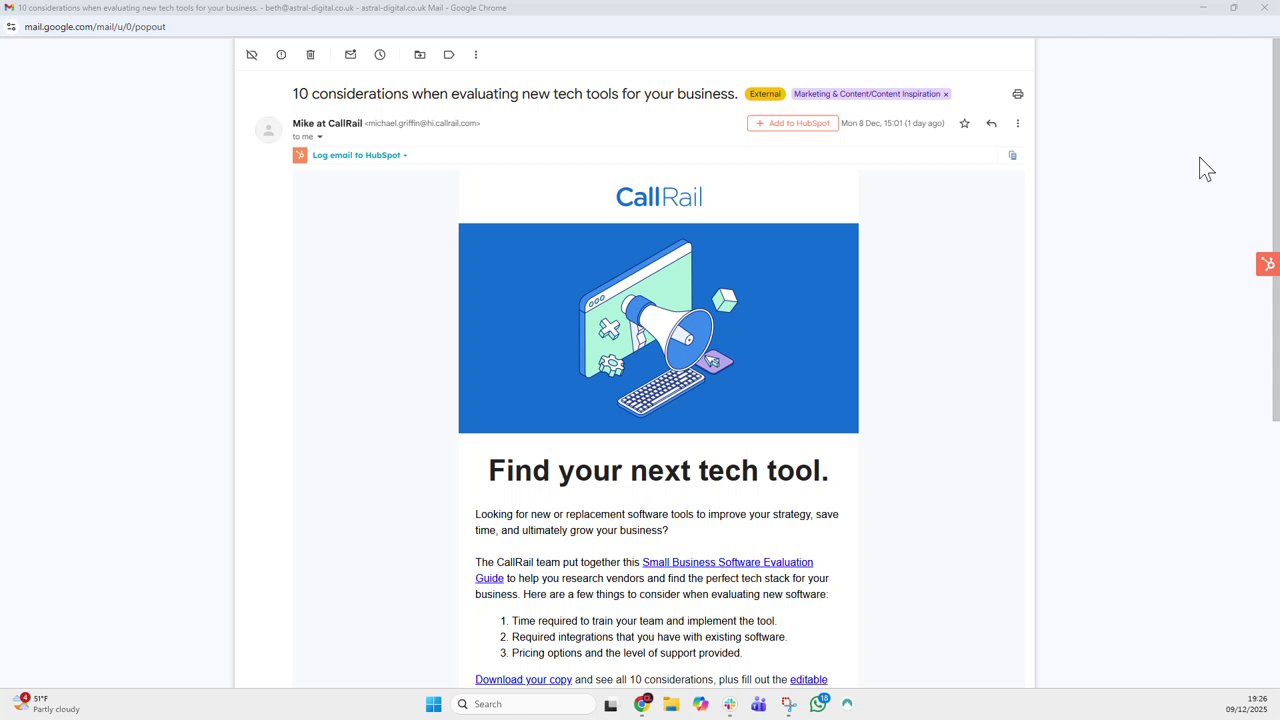Open Microsoft Teams in the taskbar
This screenshot has height=720, width=1280.
point(759,704)
